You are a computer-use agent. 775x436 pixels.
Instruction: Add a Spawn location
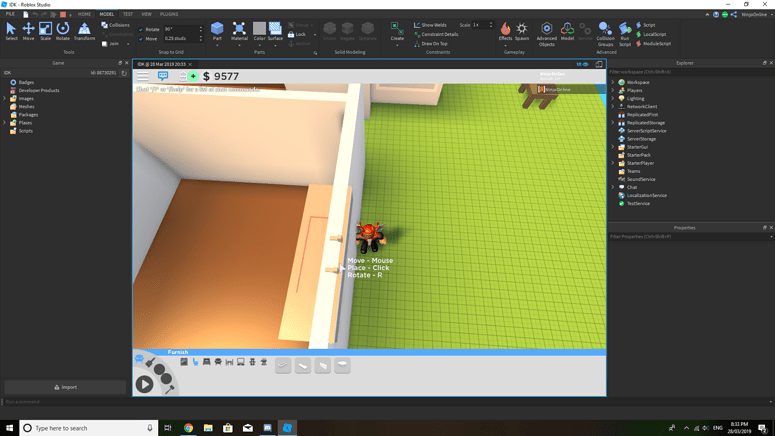click(522, 31)
